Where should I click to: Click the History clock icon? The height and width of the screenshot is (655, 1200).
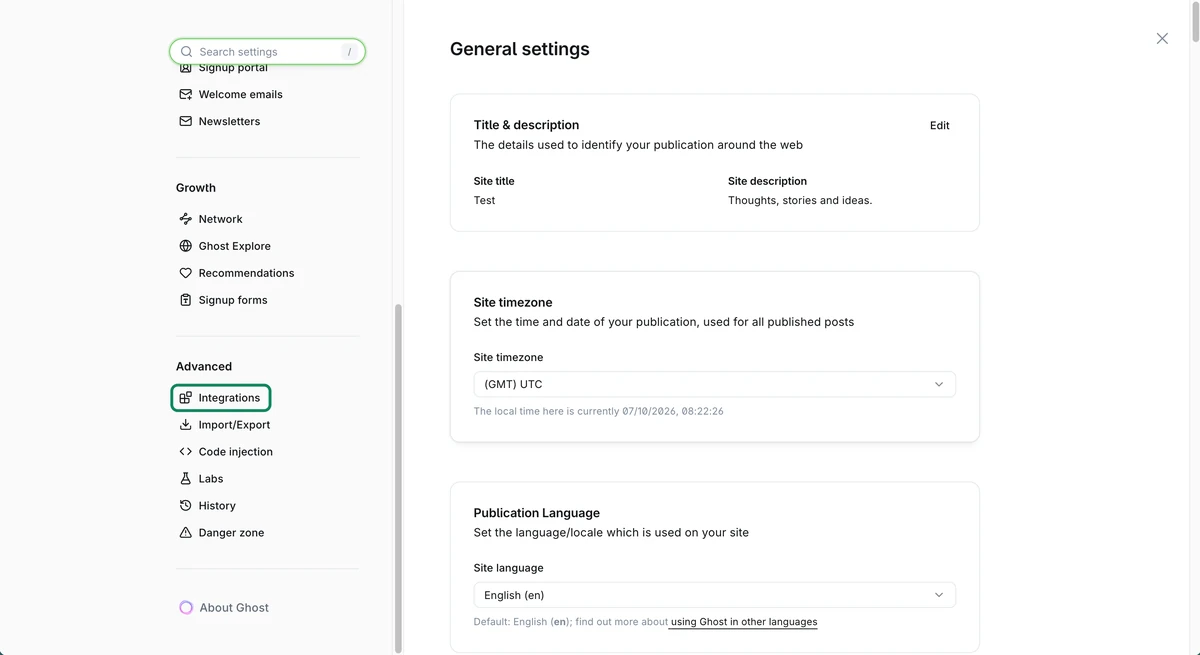(185, 506)
